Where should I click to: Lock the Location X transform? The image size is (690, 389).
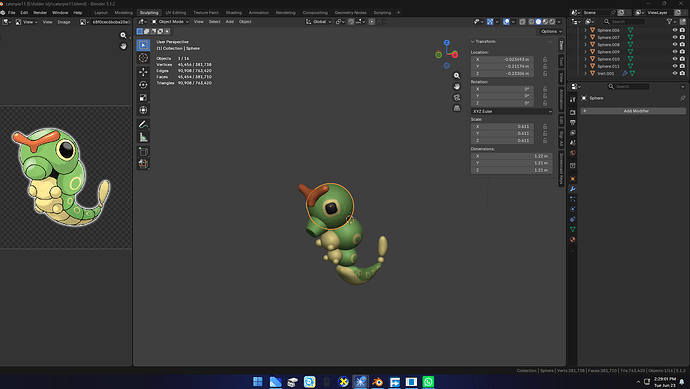(545, 59)
